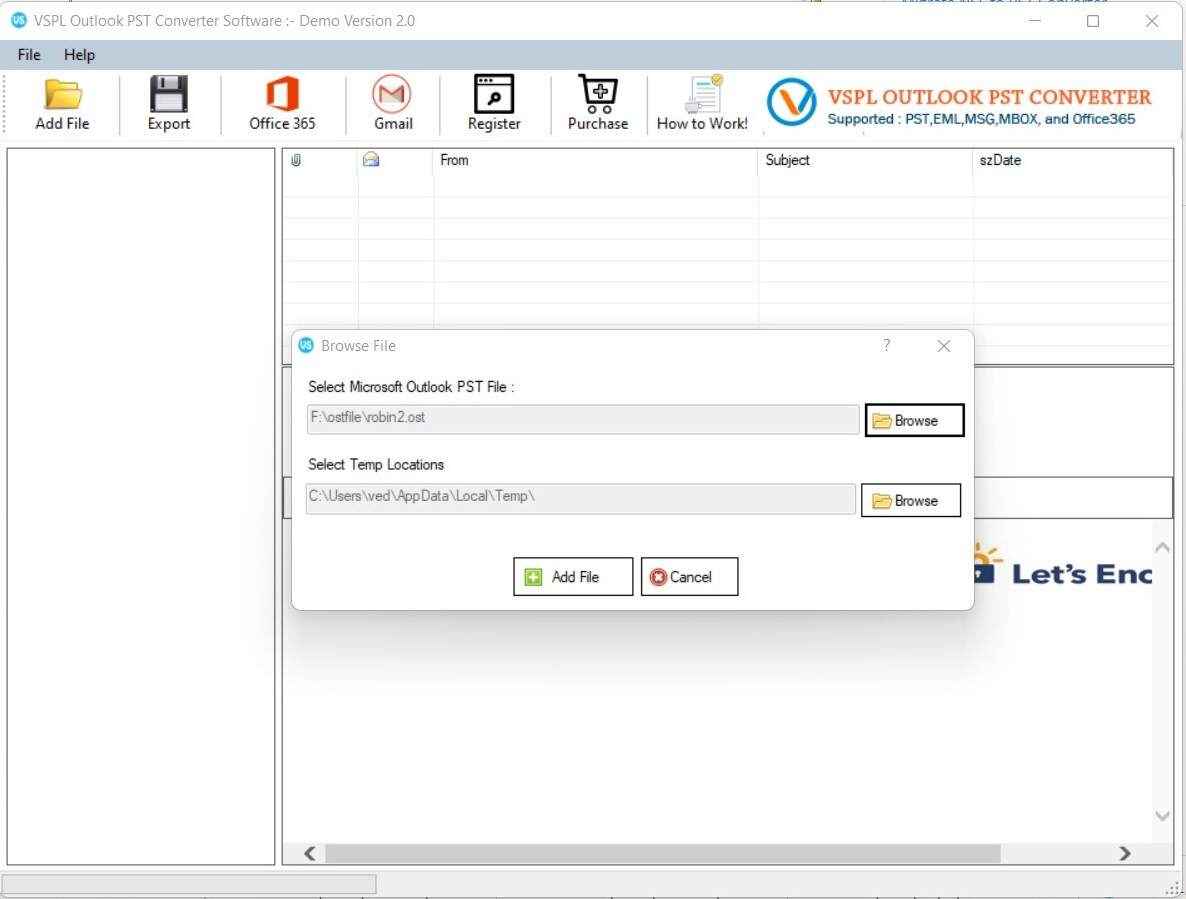Click the envelope column header icon
This screenshot has width=1186, height=899.
[x=371, y=160]
